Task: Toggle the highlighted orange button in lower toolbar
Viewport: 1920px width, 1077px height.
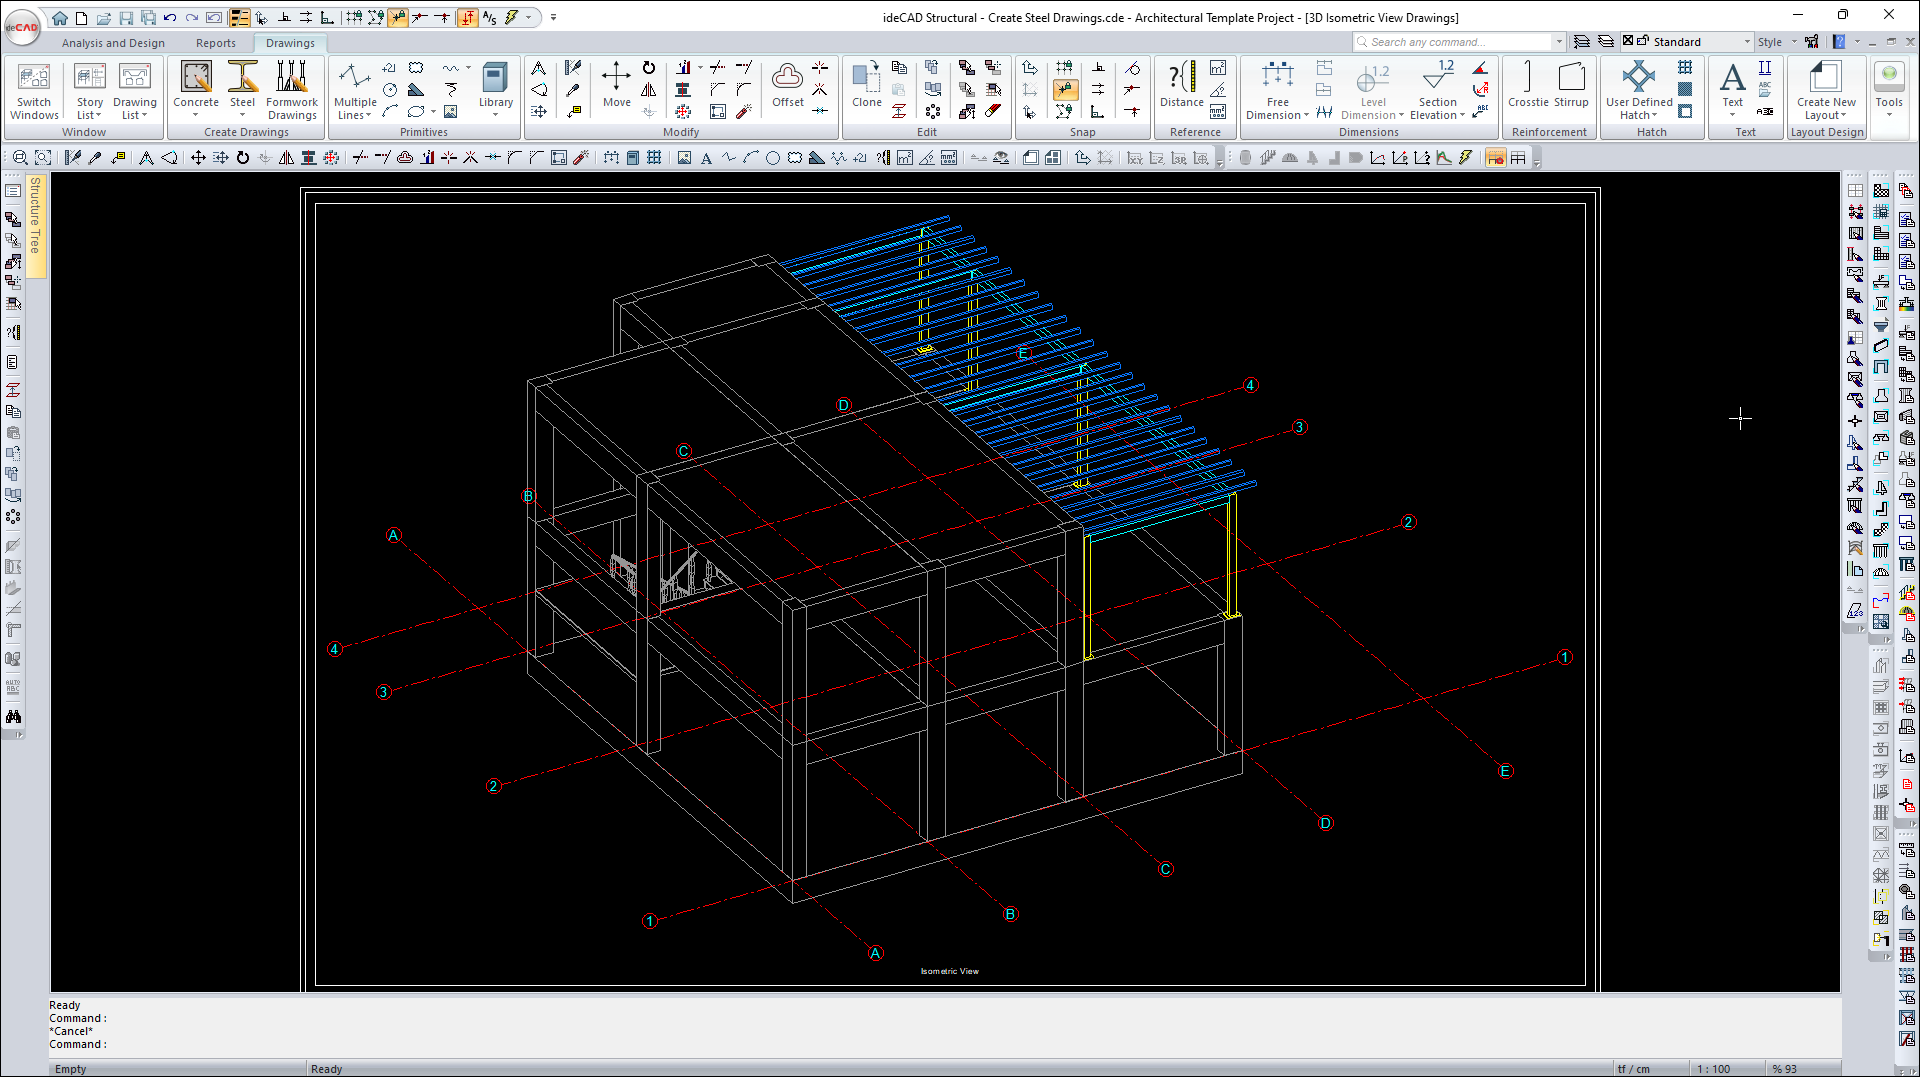Action: coord(1495,158)
